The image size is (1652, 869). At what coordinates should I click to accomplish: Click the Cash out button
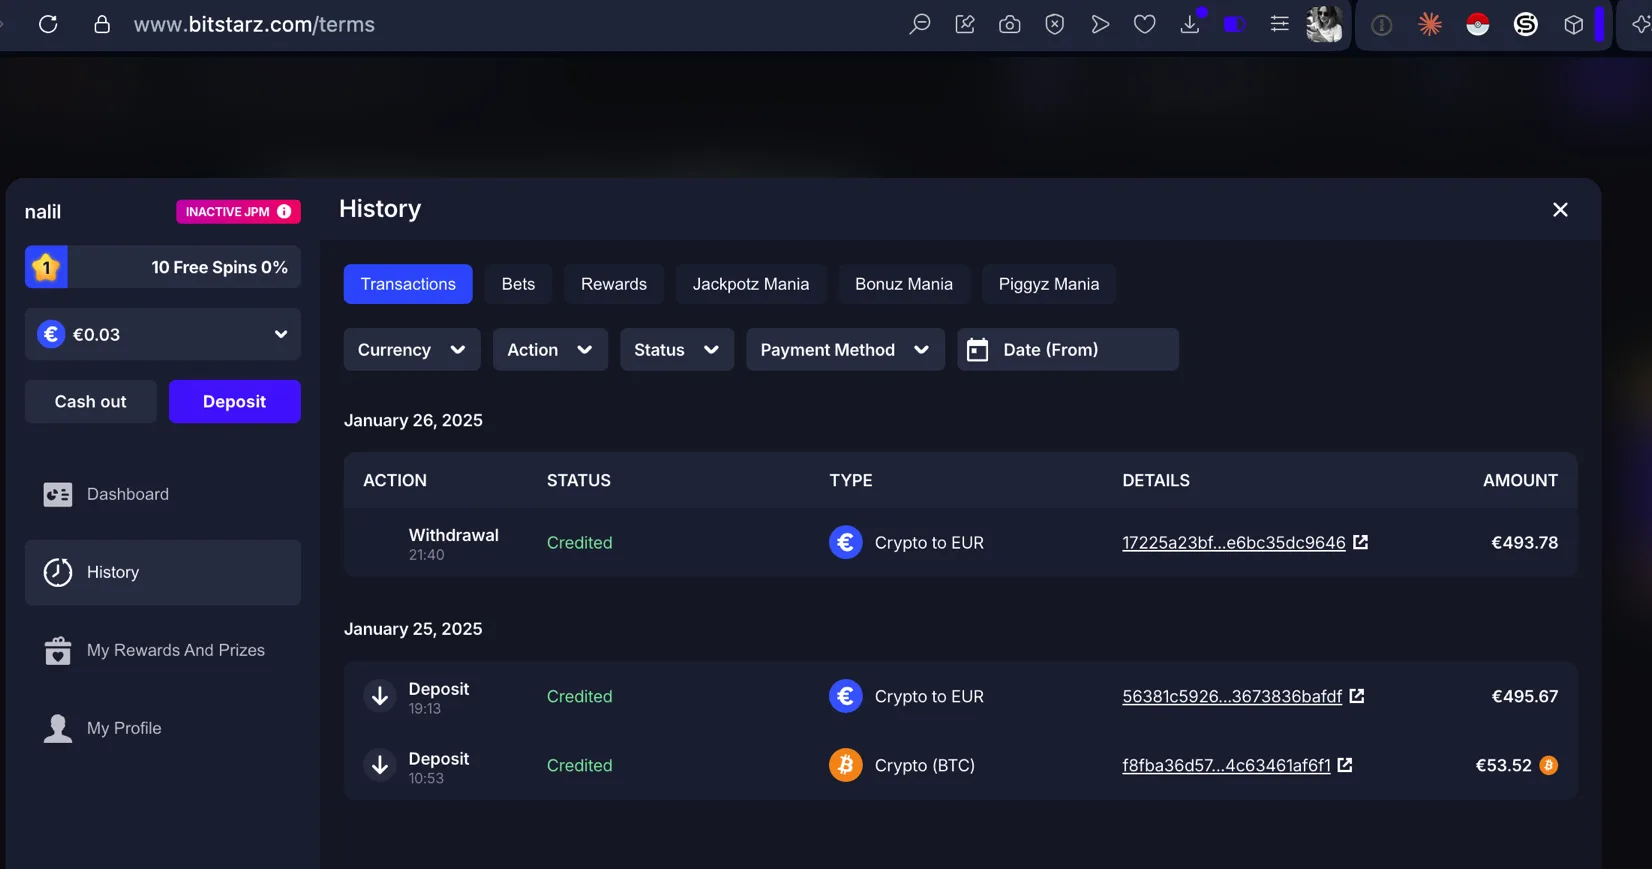(x=91, y=401)
